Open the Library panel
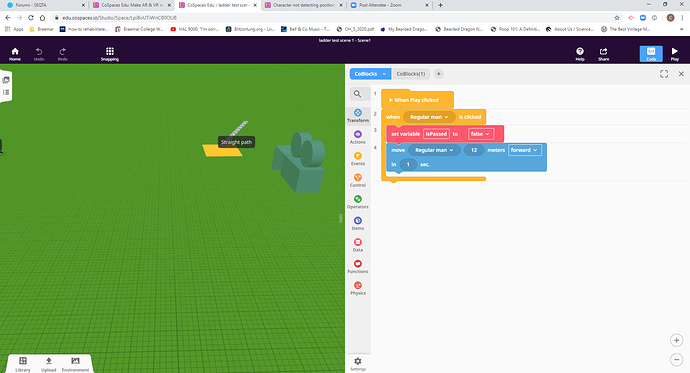 (23, 364)
